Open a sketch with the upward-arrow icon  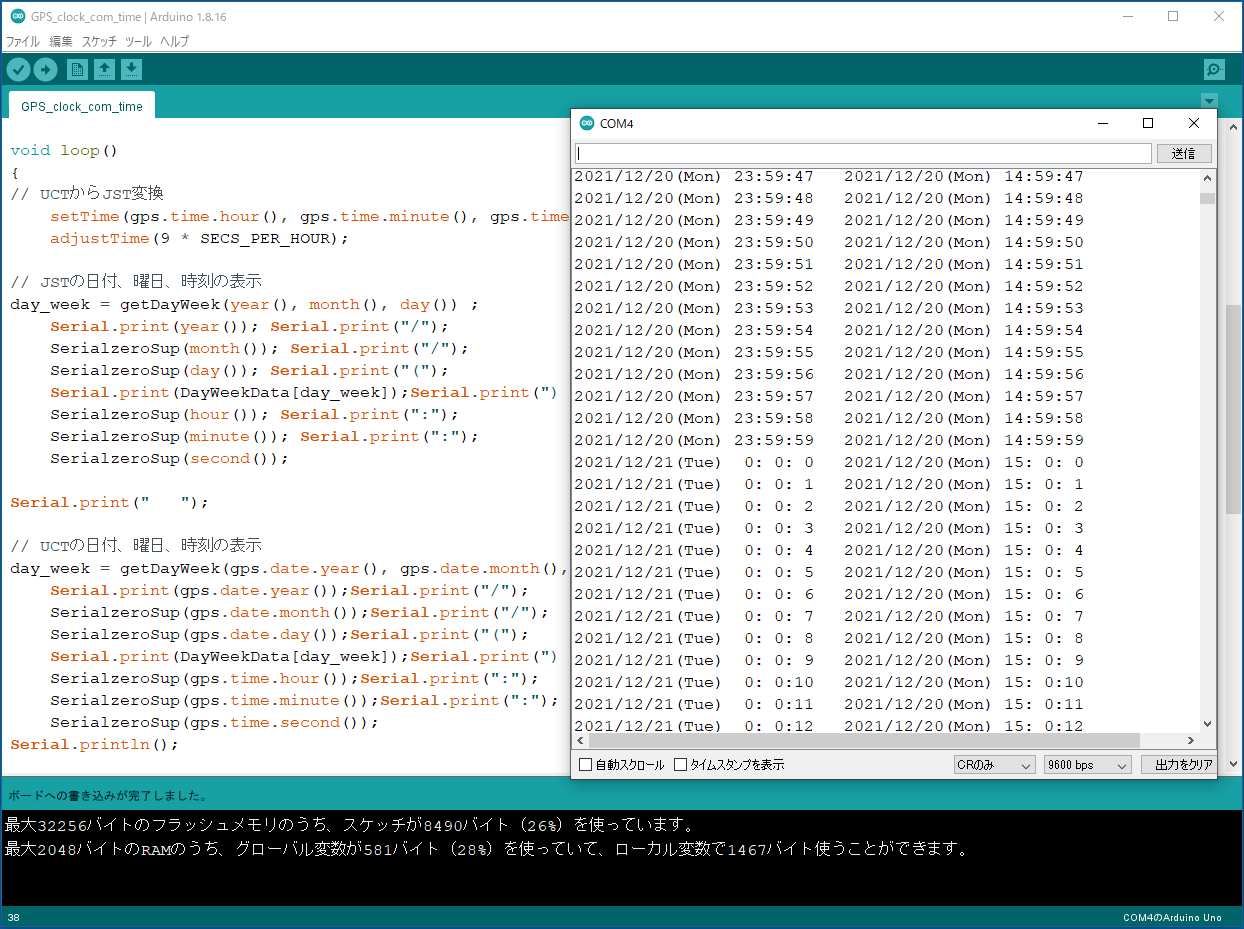tap(105, 69)
